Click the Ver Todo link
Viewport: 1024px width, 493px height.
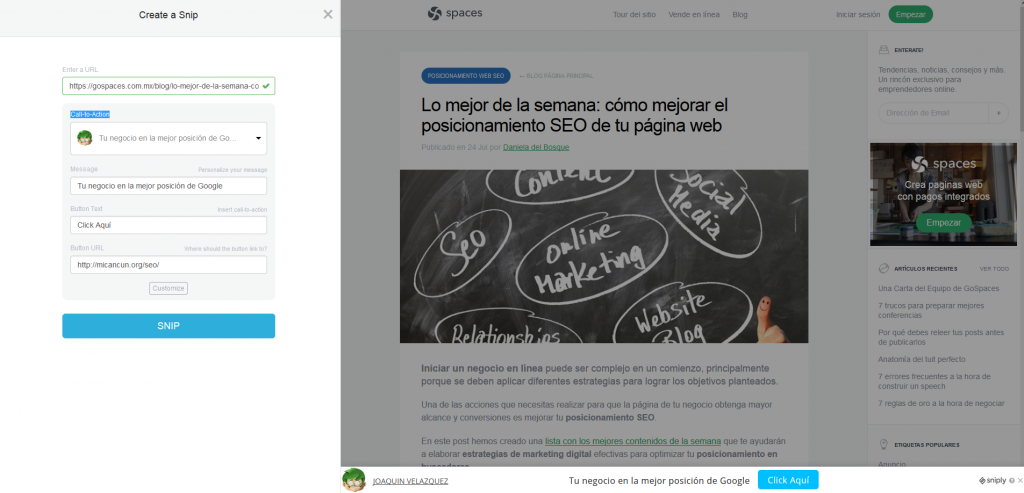[x=994, y=269]
